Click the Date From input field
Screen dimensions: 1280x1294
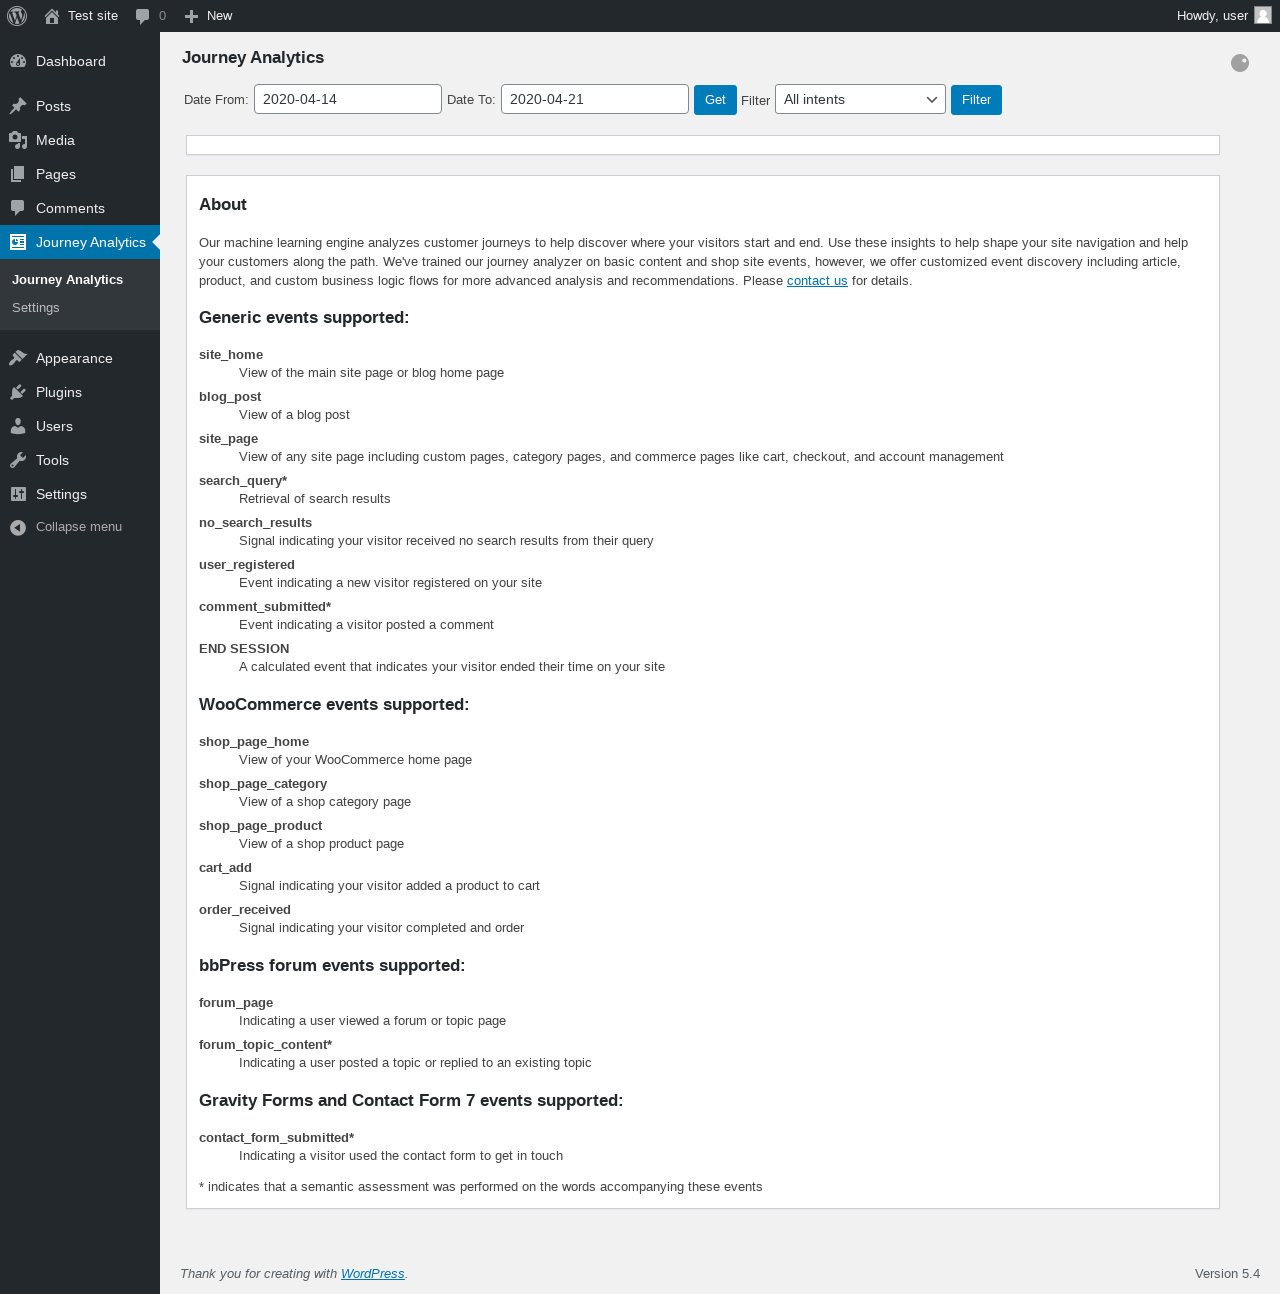[x=348, y=99]
